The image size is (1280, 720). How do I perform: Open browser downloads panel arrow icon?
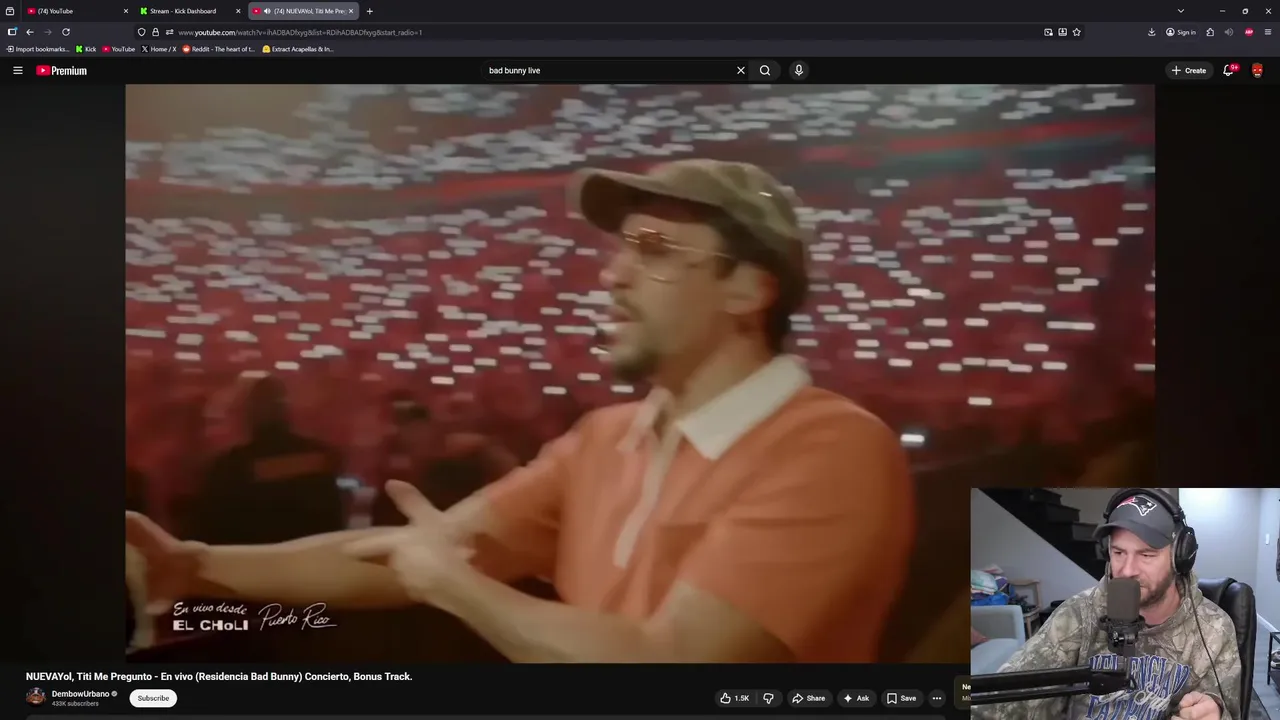[1152, 32]
